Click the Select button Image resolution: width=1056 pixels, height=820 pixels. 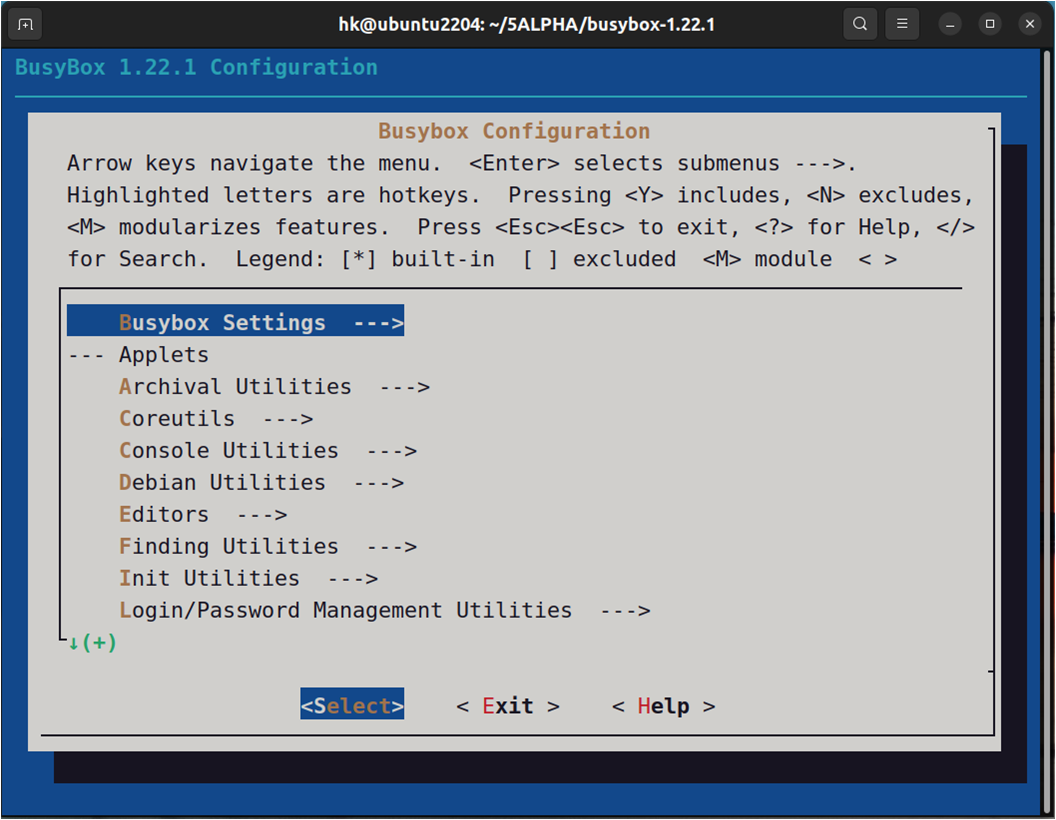352,704
